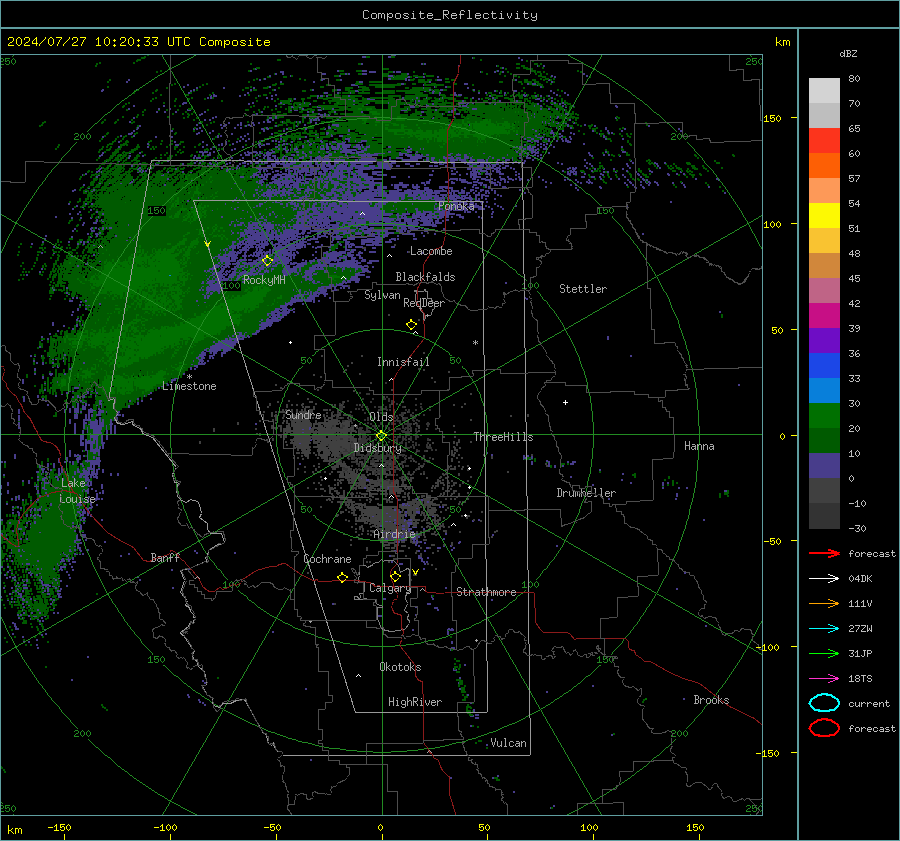
Task: Click the Banff label
Action: pyautogui.click(x=165, y=558)
